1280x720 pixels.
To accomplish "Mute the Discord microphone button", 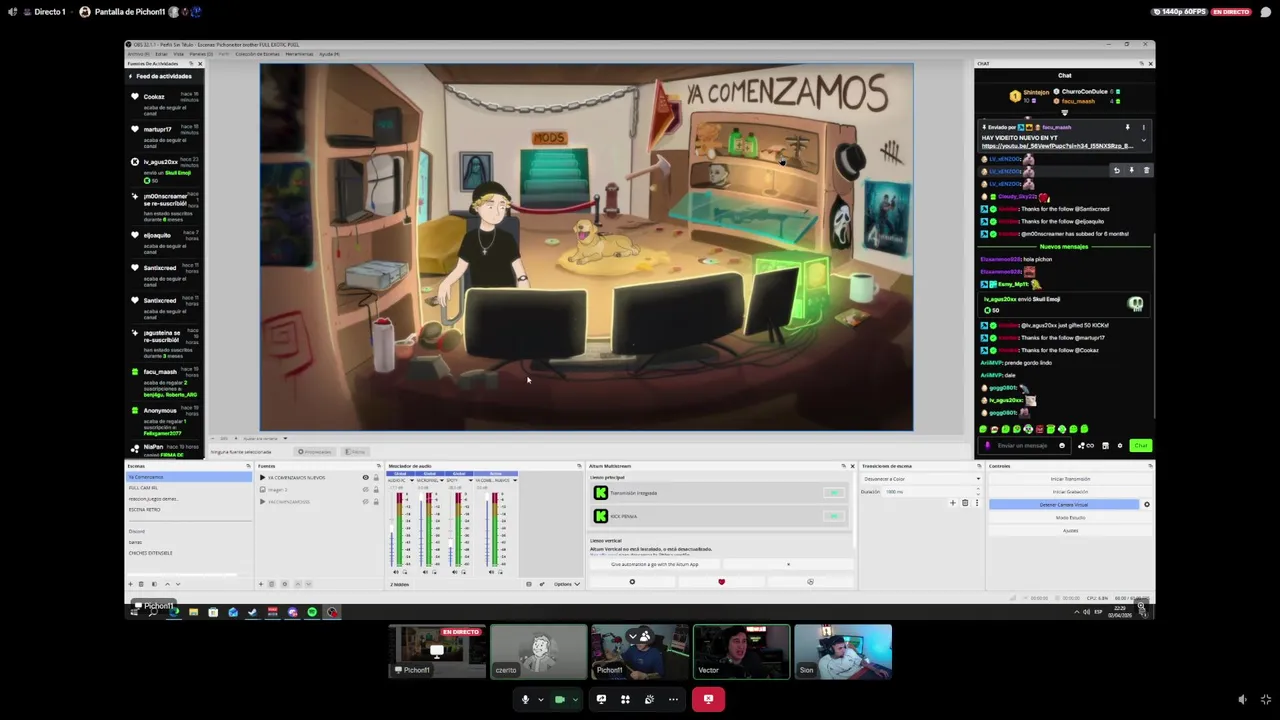I will point(525,699).
